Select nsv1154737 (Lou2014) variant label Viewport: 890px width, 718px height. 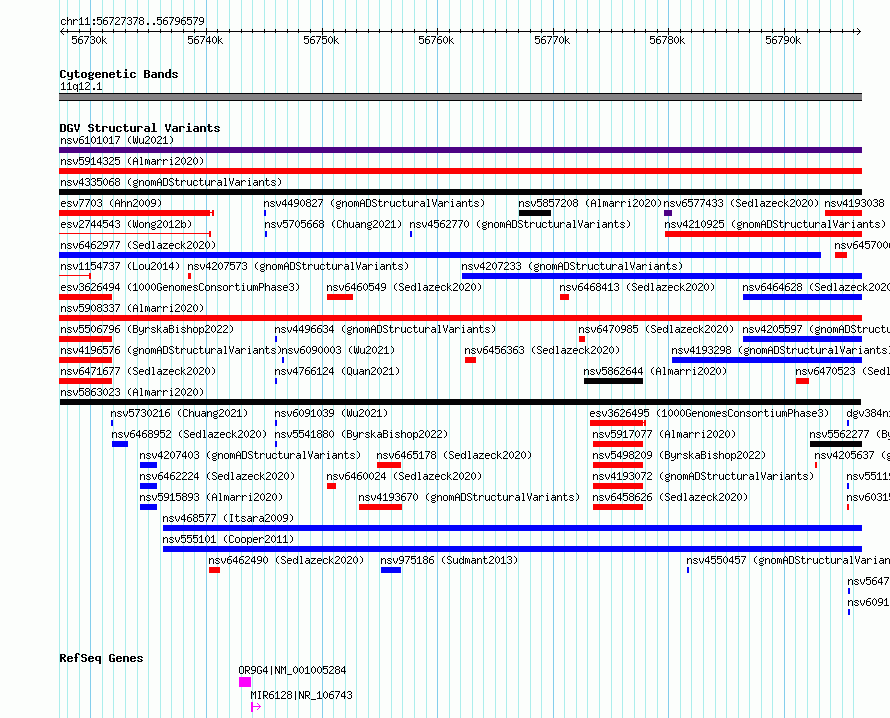pyautogui.click(x=120, y=266)
